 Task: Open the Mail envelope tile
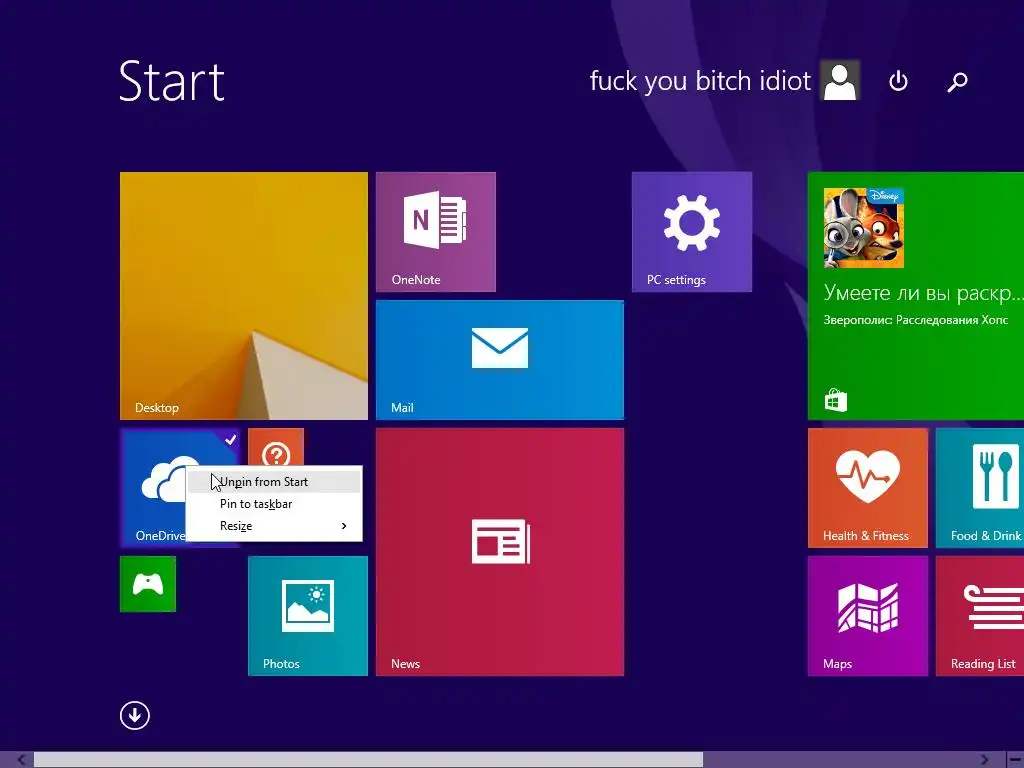[500, 360]
